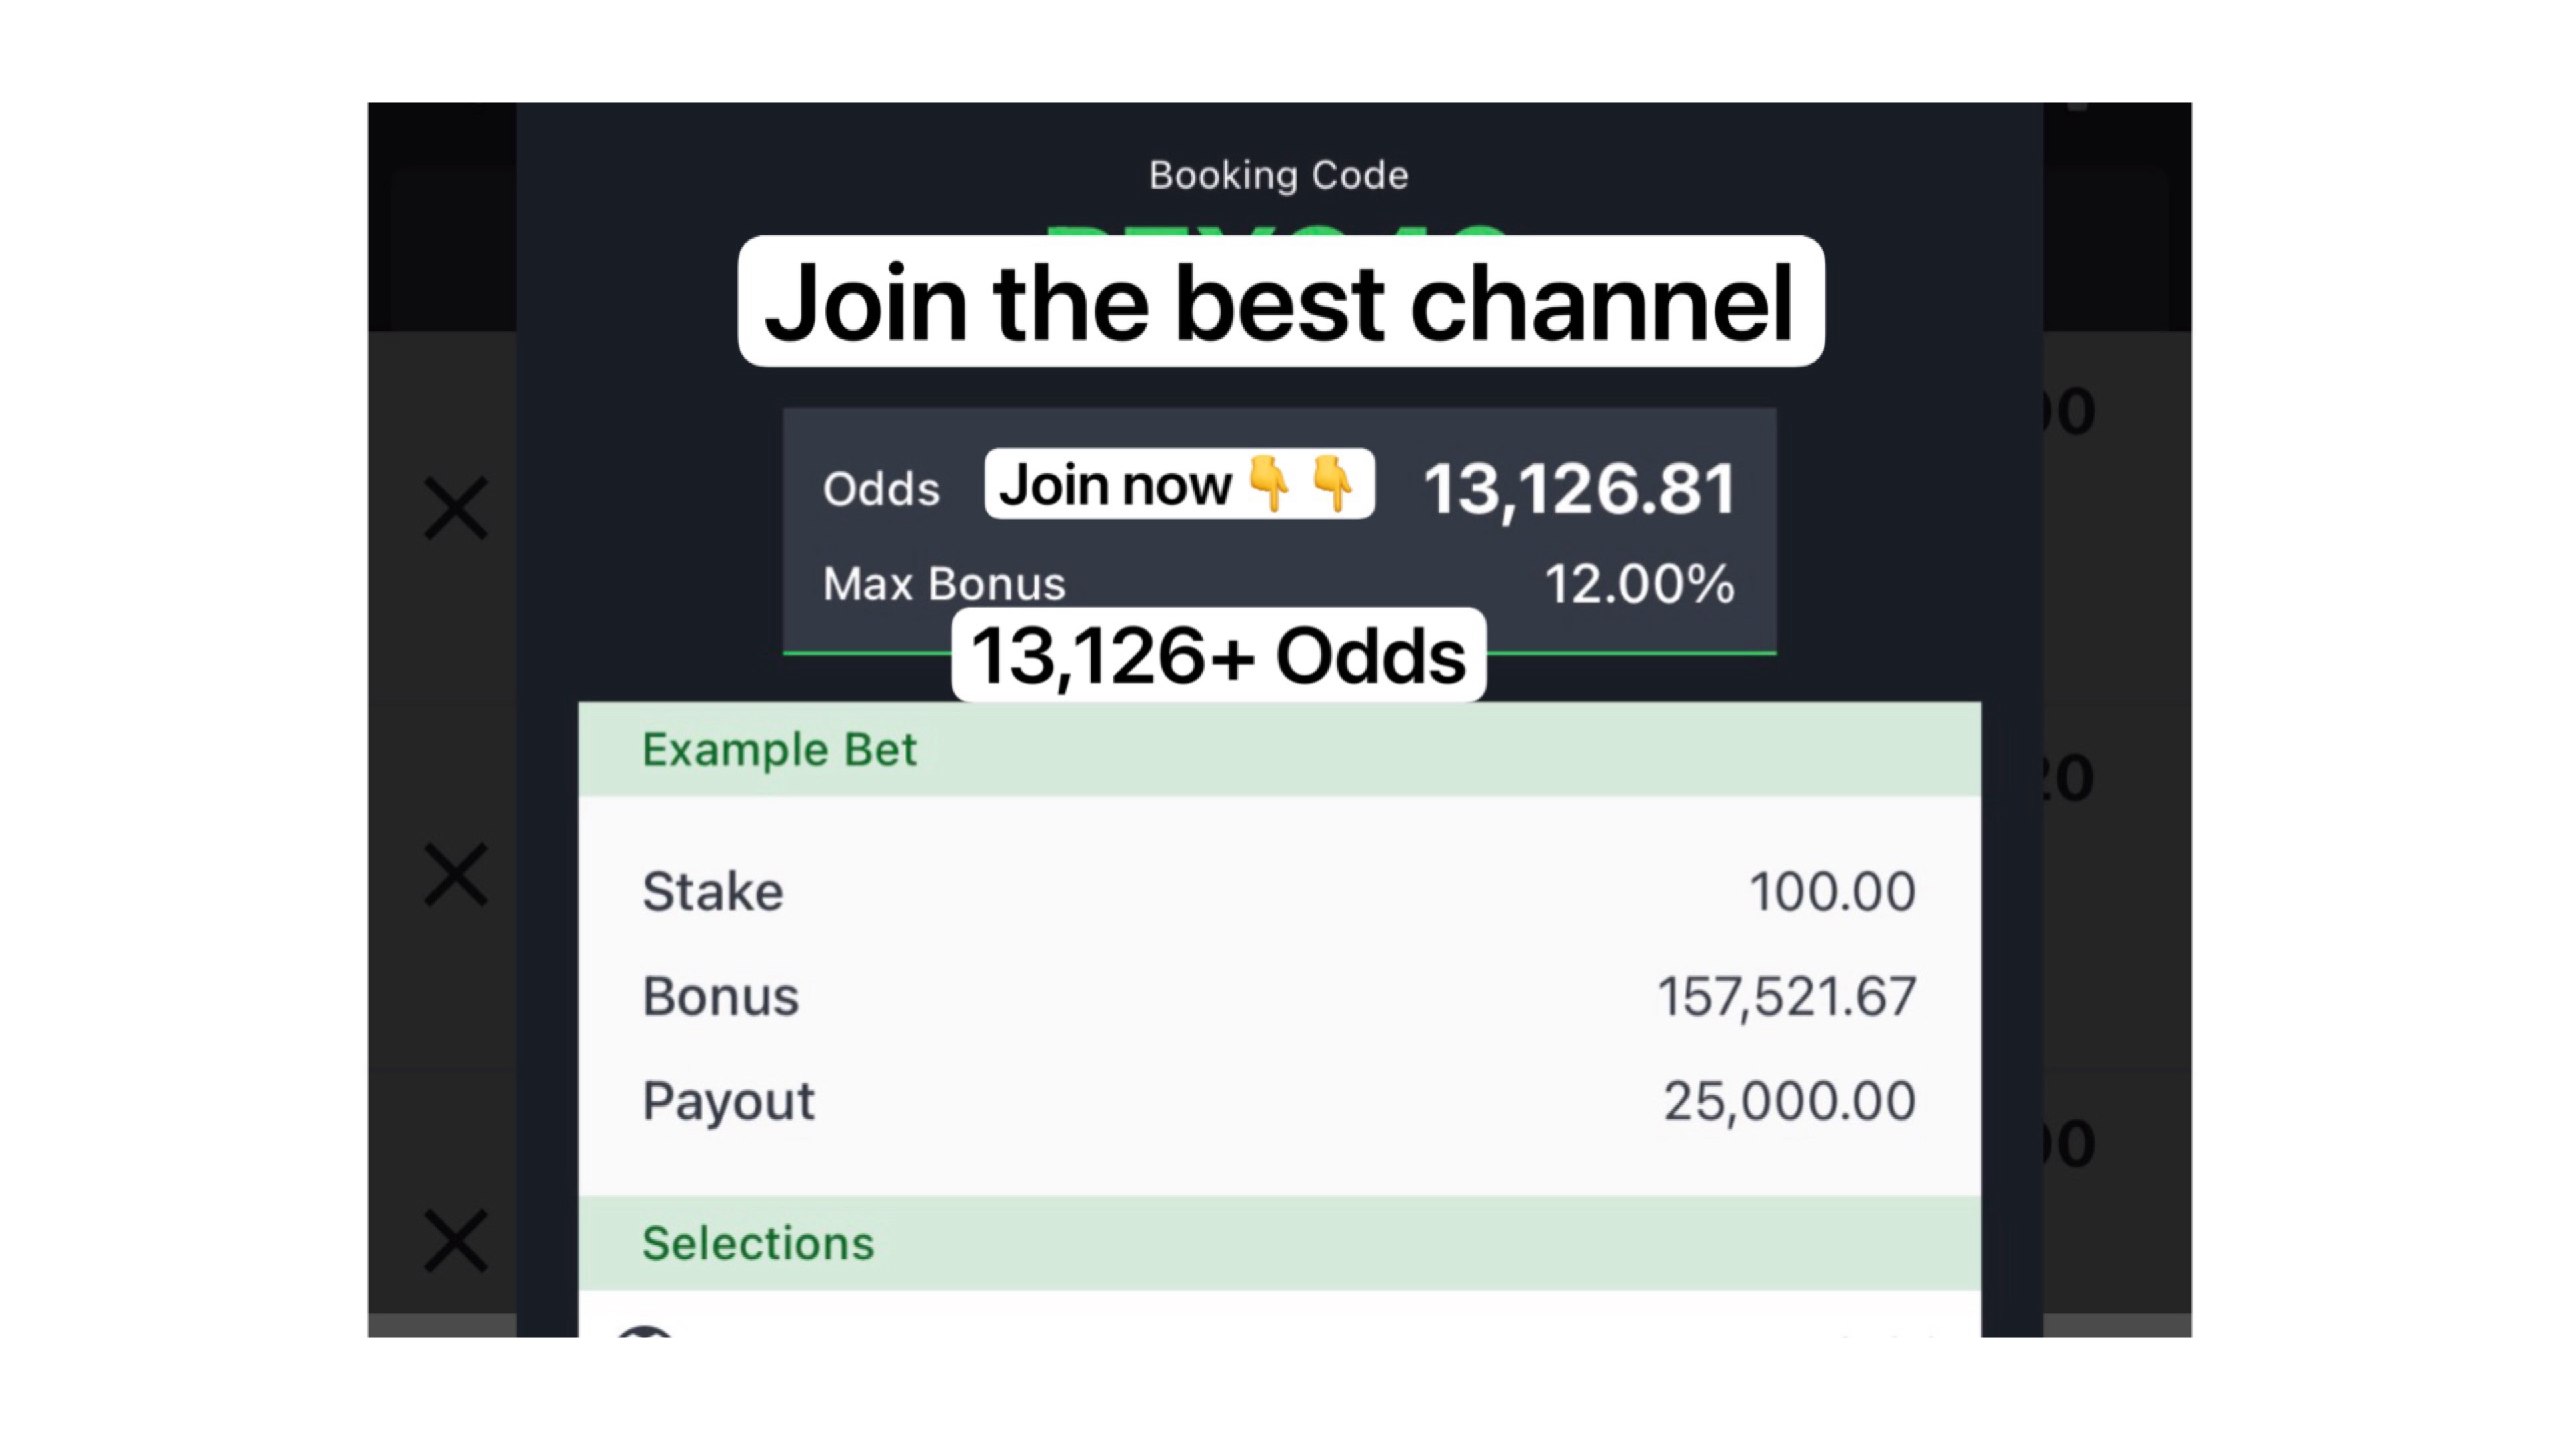The width and height of the screenshot is (2560, 1440).
Task: Select the Payout amount 25,000.00
Action: click(x=1790, y=1101)
